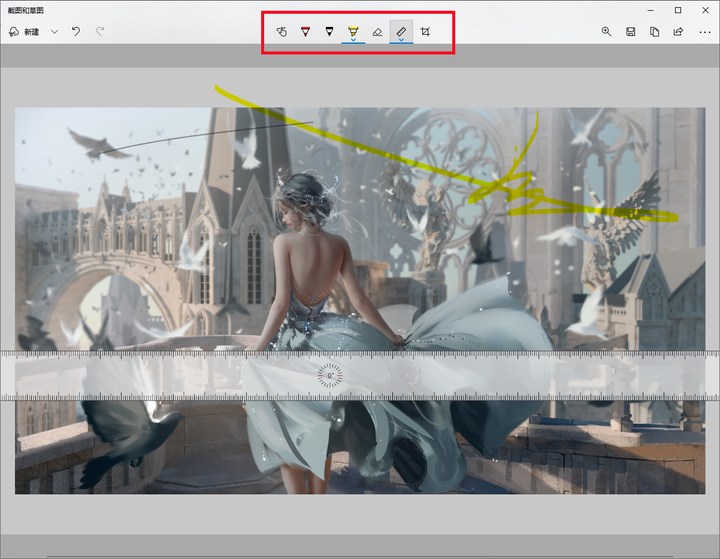
Task: Select the yellow Highlighter tool
Action: point(353,32)
